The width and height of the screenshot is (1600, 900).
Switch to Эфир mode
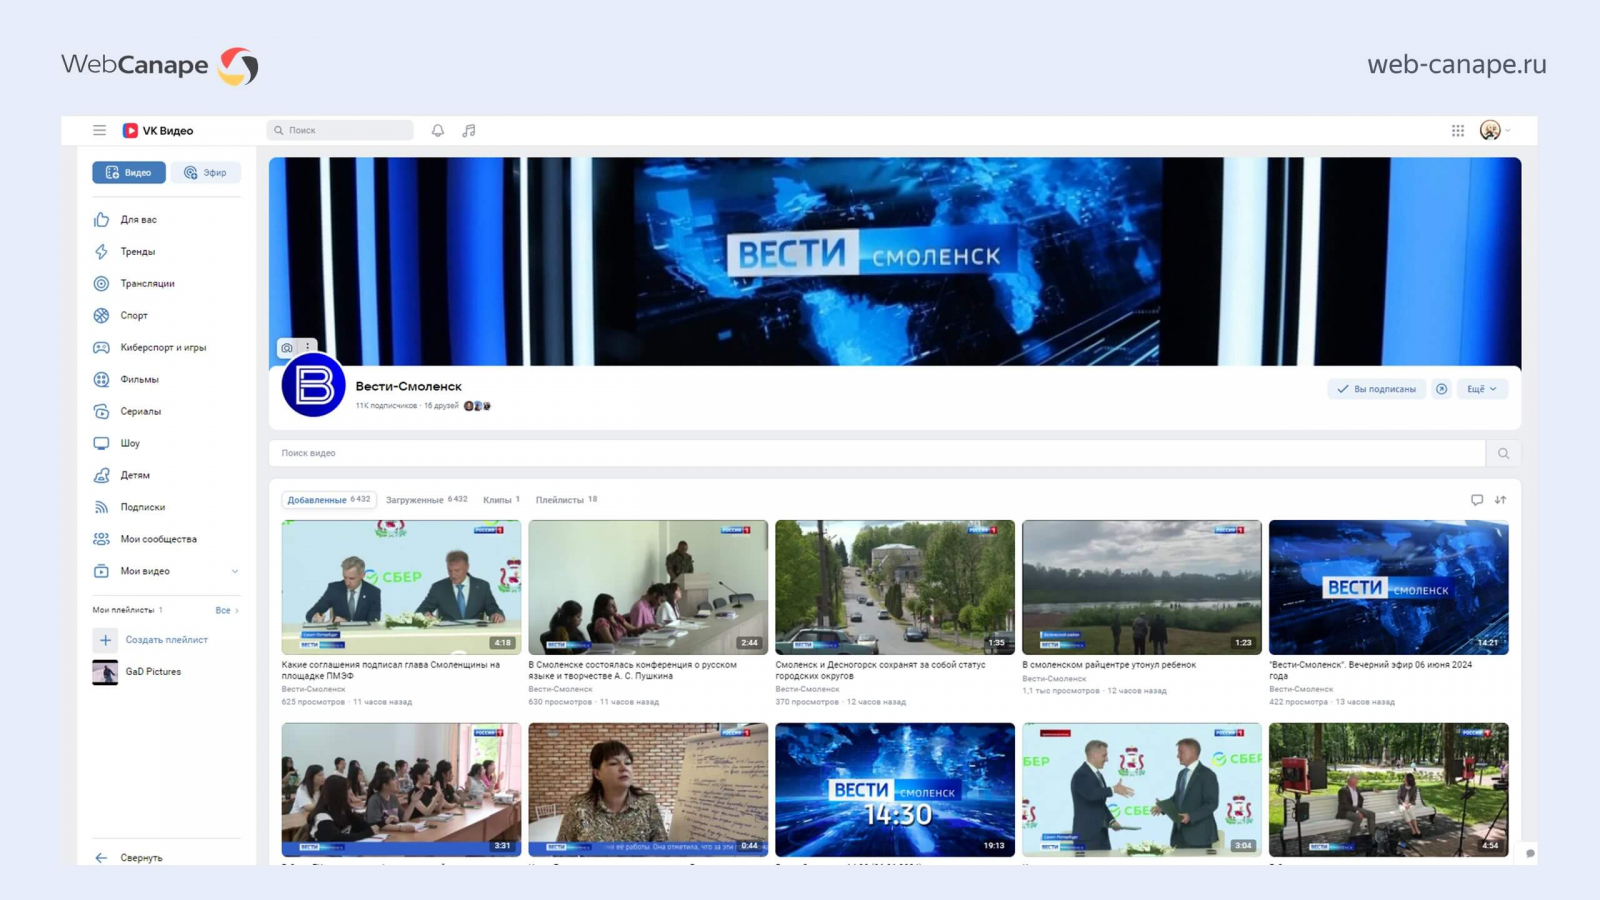[x=206, y=173]
